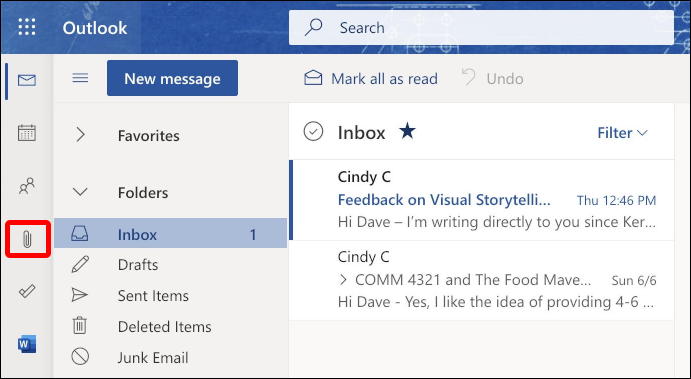The height and width of the screenshot is (379, 691).
Task: Click the Inbox heading in message list
Action: pos(361,133)
